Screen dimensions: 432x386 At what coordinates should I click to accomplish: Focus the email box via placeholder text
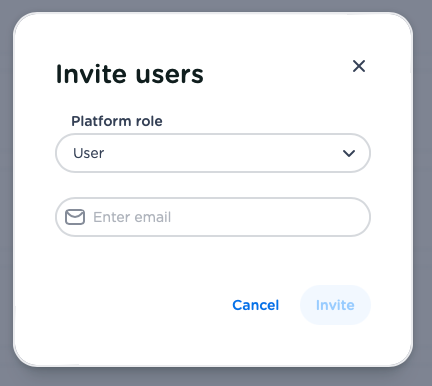pyautogui.click(x=132, y=217)
